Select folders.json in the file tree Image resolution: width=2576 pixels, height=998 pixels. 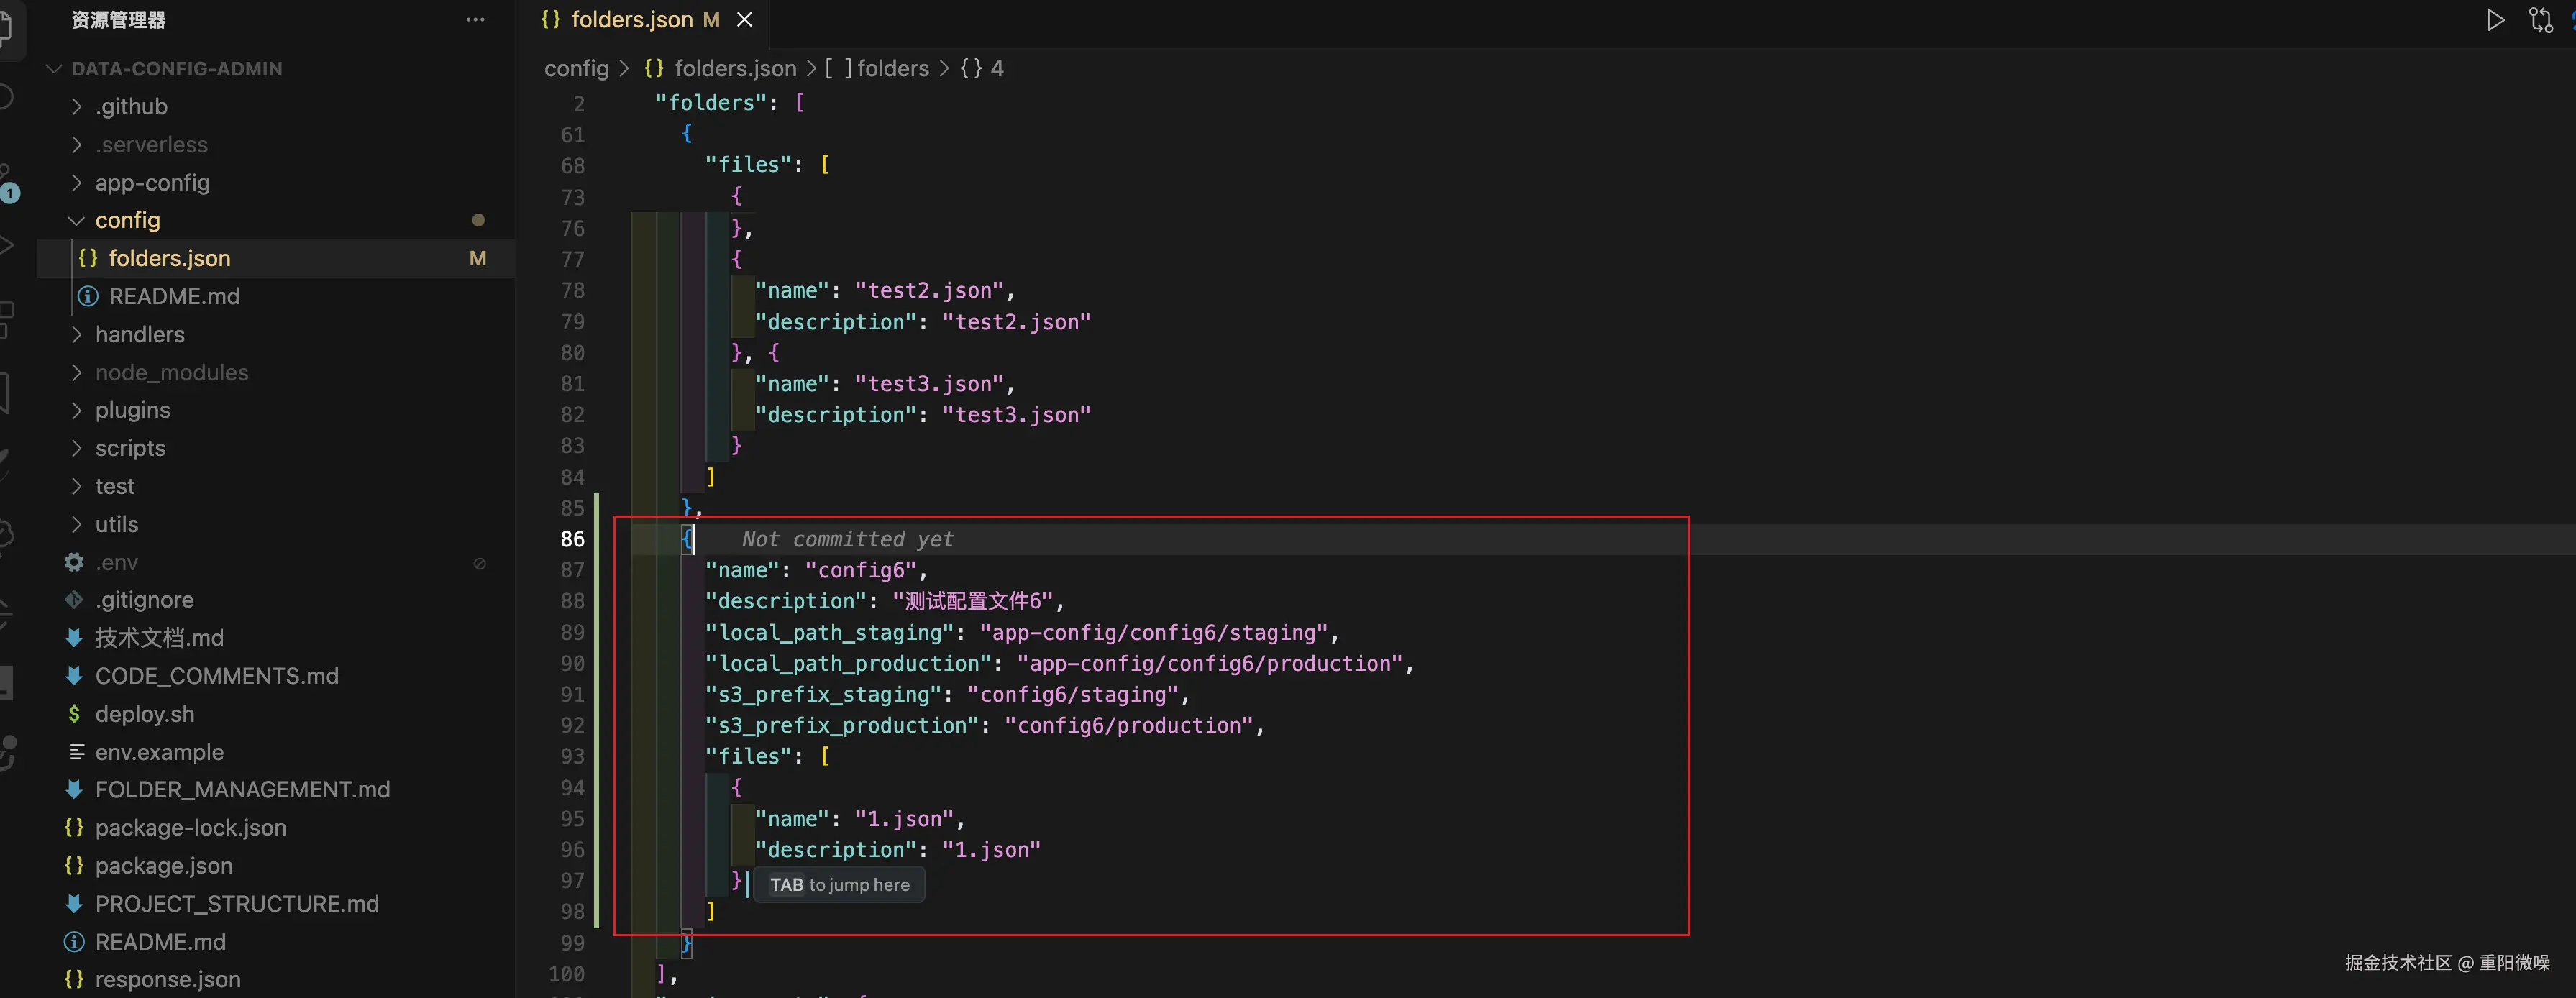169,258
